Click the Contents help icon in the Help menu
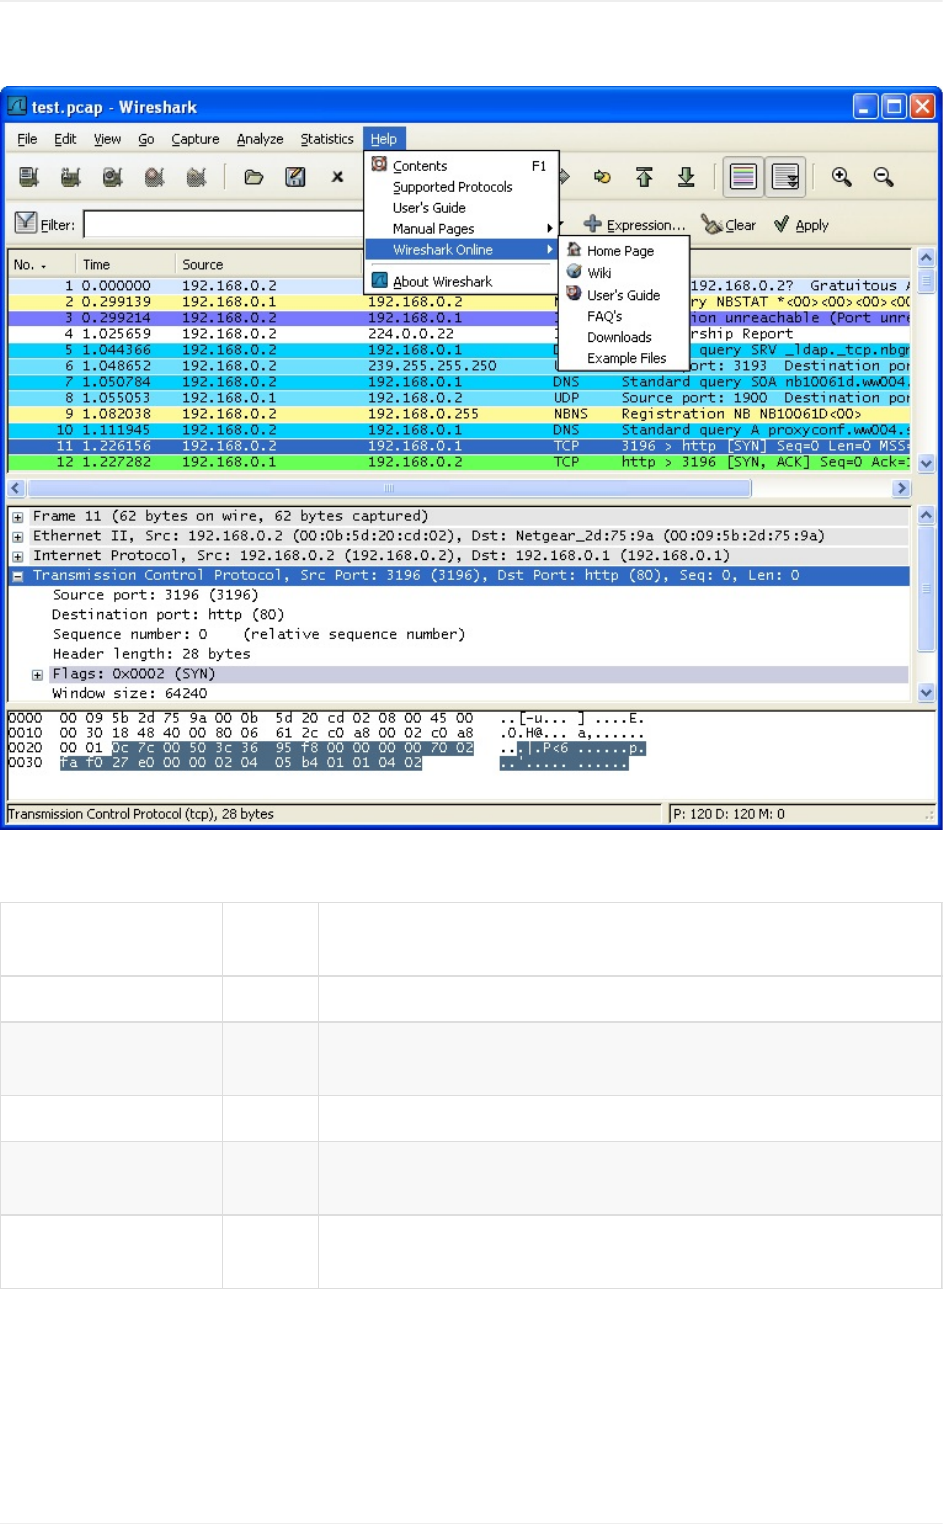The image size is (943, 1524). 379,165
